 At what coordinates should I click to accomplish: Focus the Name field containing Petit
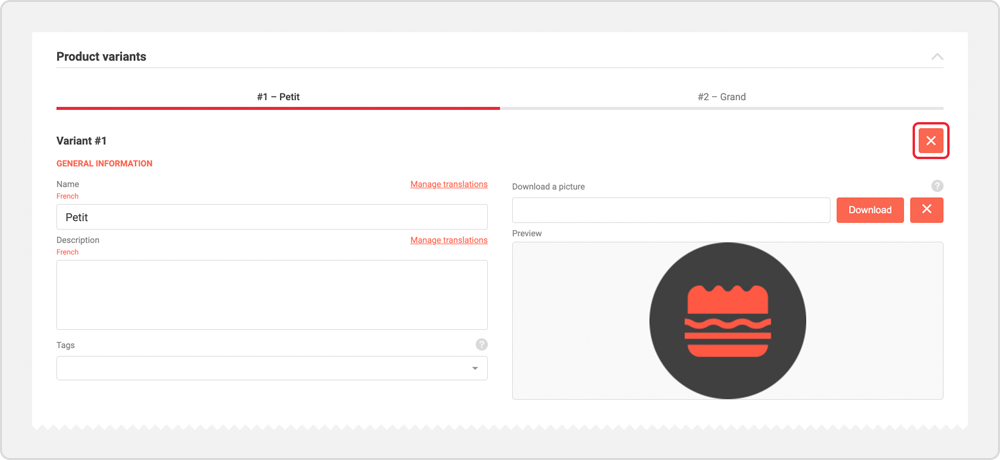tap(271, 217)
